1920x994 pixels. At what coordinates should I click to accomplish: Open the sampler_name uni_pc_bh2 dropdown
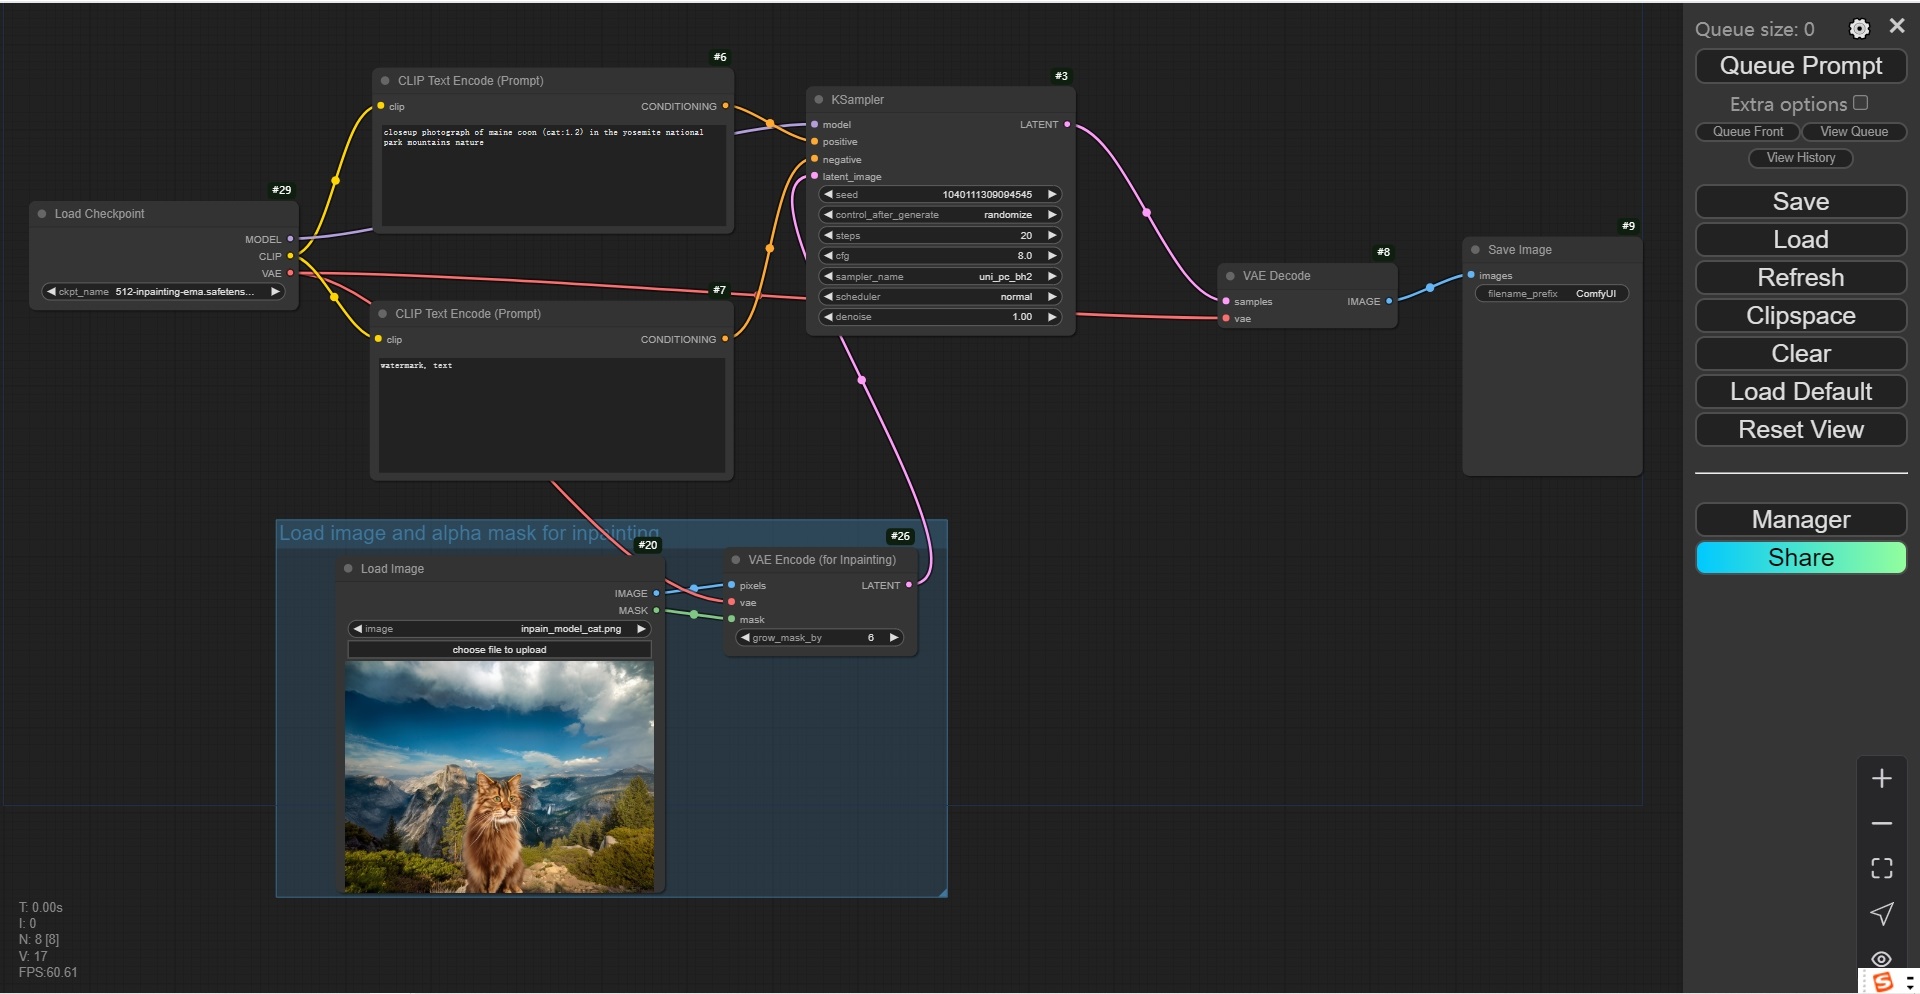coord(940,276)
